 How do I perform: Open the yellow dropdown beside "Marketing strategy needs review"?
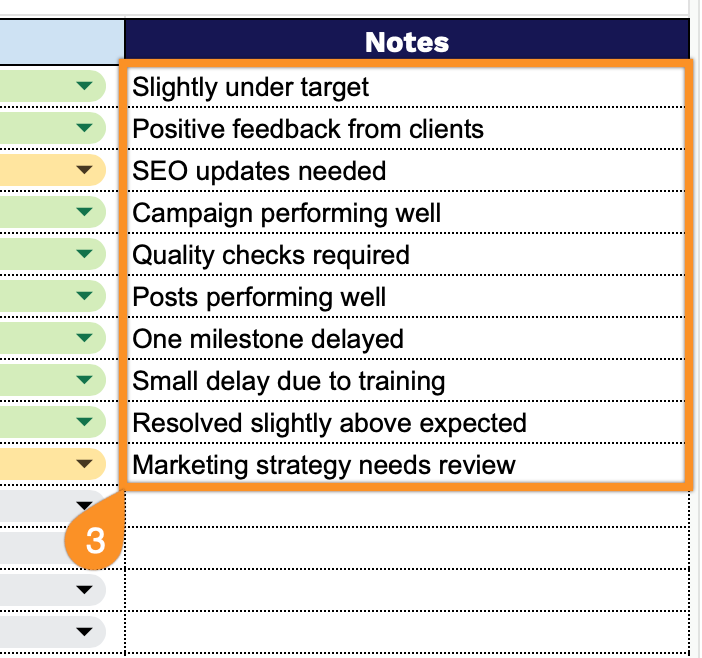[84, 464]
